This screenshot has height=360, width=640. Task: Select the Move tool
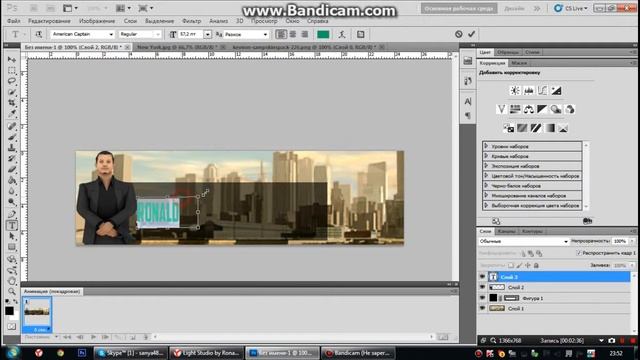12,60
